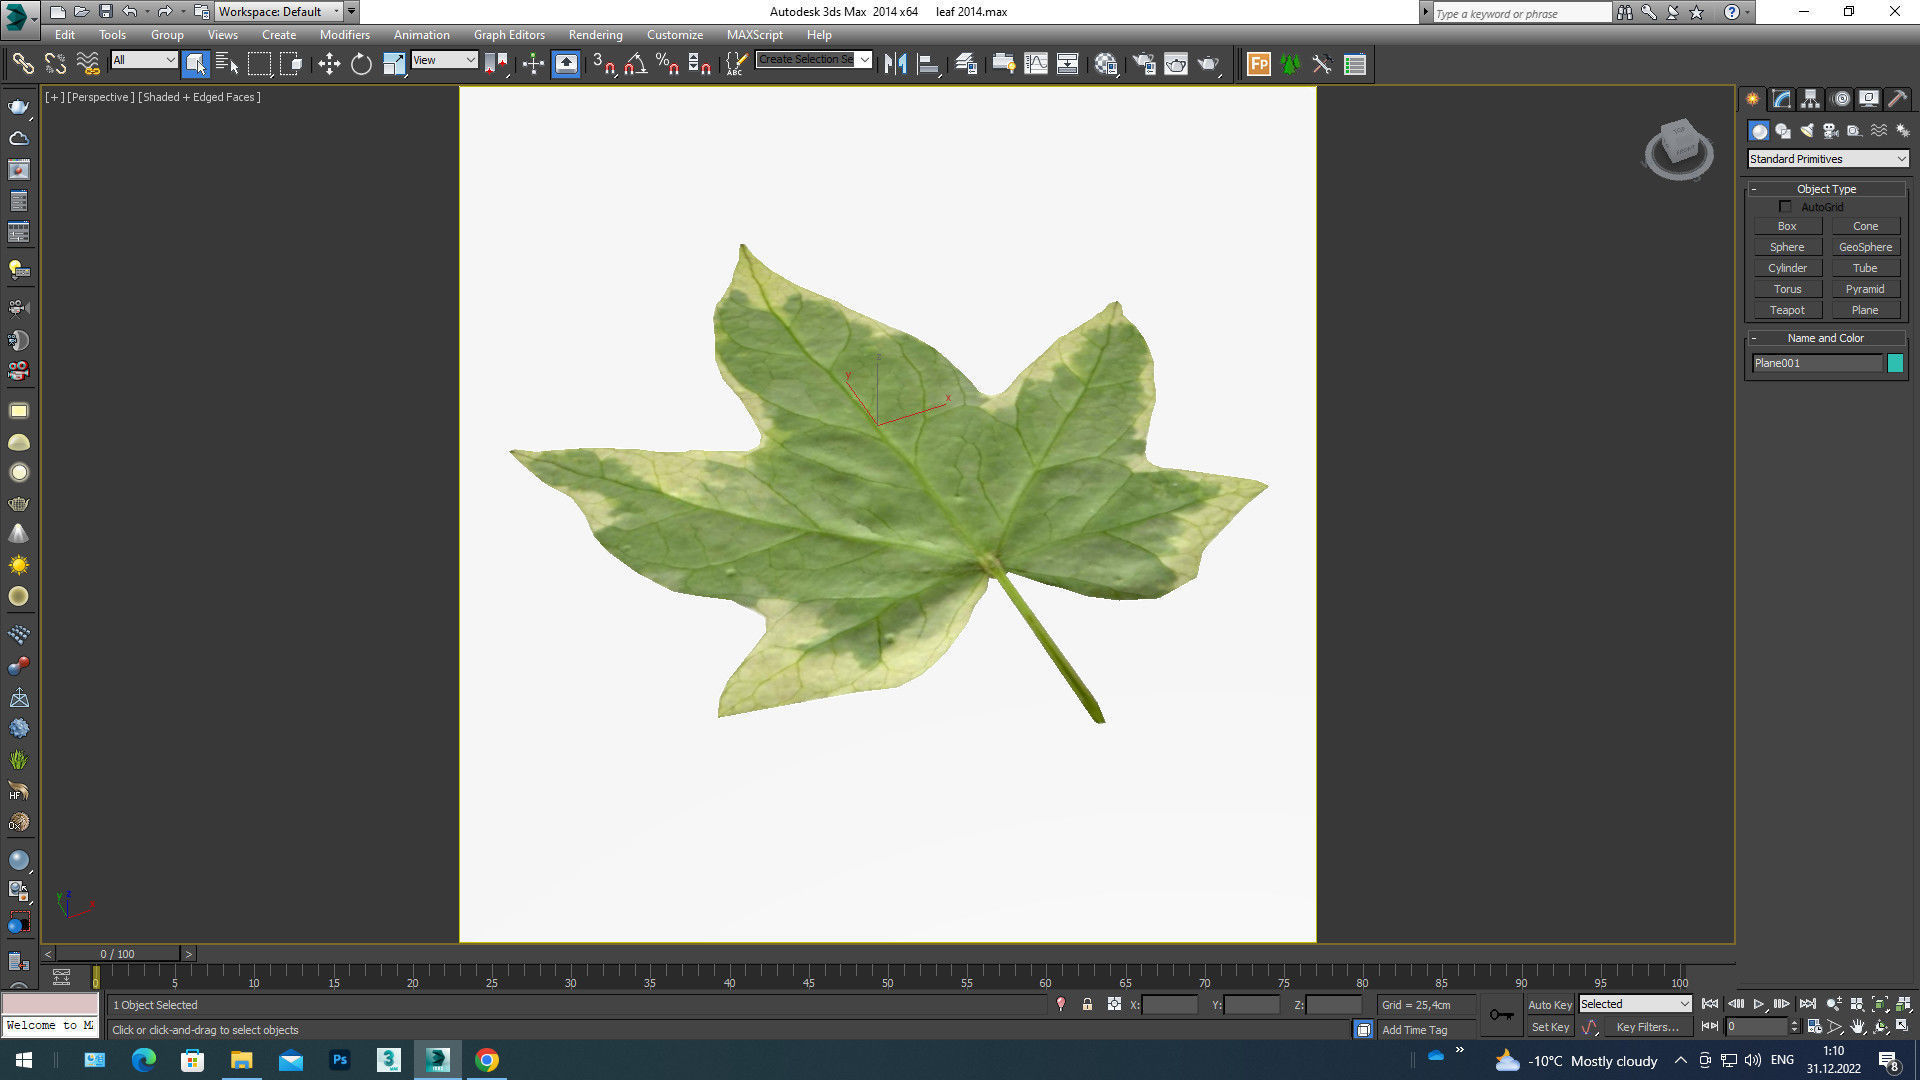Switch to Hierarchy panel tab
The height and width of the screenshot is (1080, 1920).
pyautogui.click(x=1810, y=99)
